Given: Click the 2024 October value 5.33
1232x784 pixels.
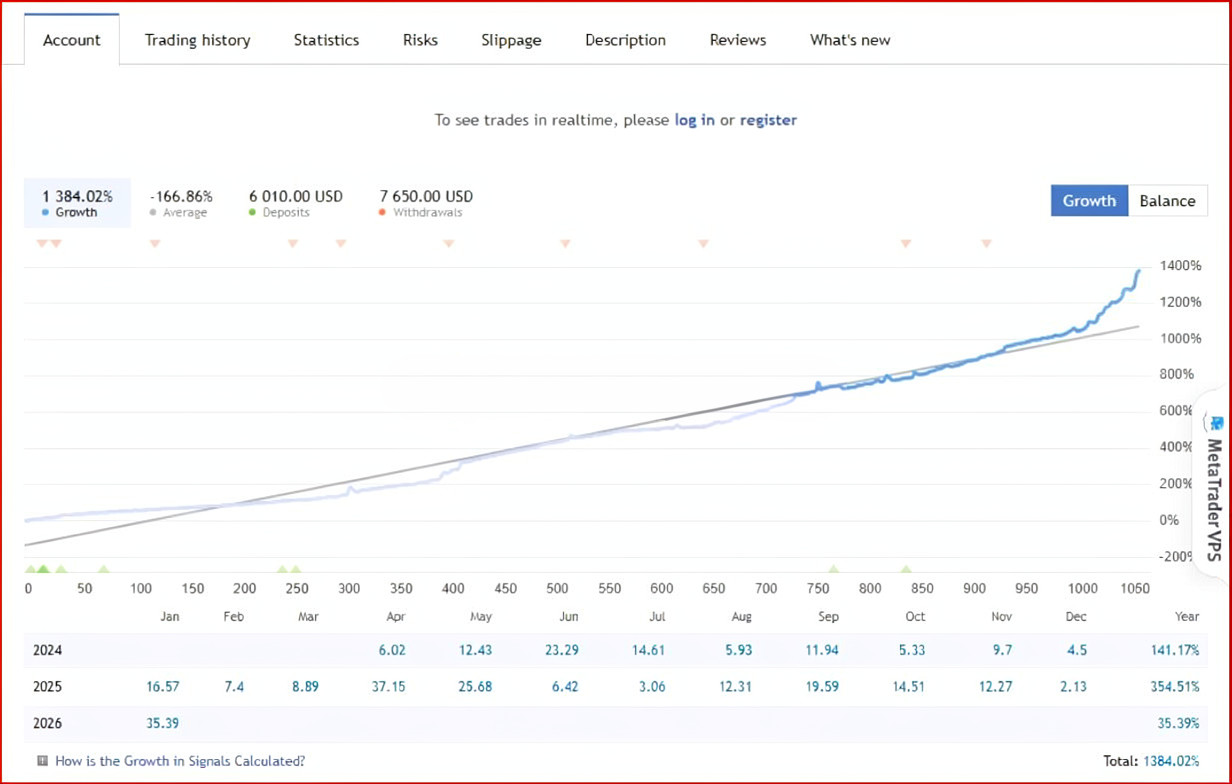Looking at the screenshot, I should tap(911, 650).
